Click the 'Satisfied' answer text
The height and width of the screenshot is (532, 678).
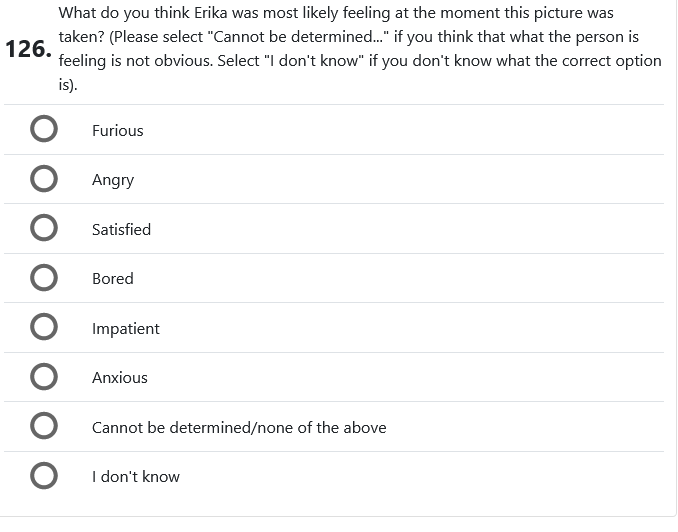coord(121,229)
